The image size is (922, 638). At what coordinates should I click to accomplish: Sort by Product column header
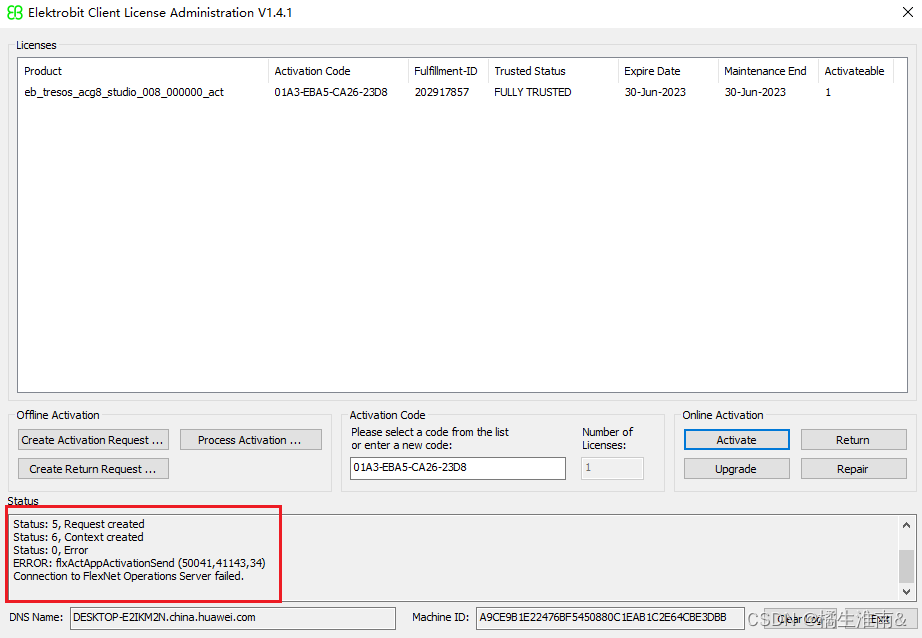(143, 71)
